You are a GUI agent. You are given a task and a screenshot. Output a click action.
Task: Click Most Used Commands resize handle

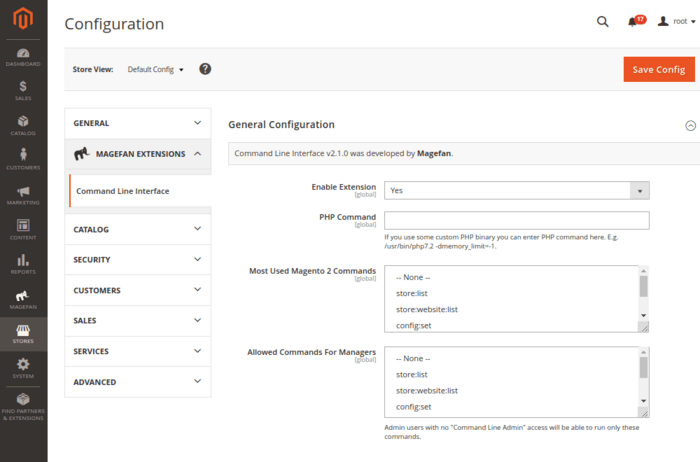pos(645,328)
